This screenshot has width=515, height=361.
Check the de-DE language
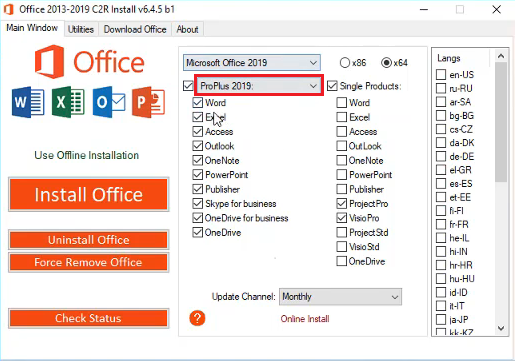441,156
